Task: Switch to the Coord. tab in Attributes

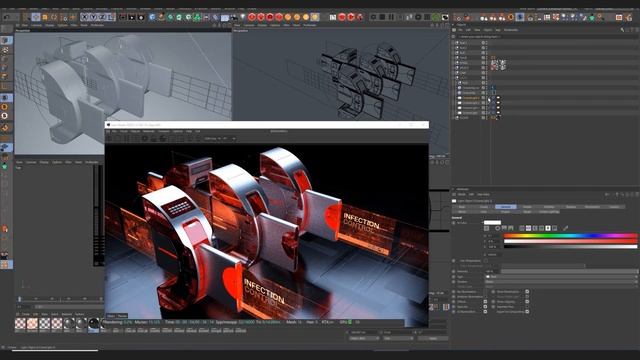Action: [484, 207]
